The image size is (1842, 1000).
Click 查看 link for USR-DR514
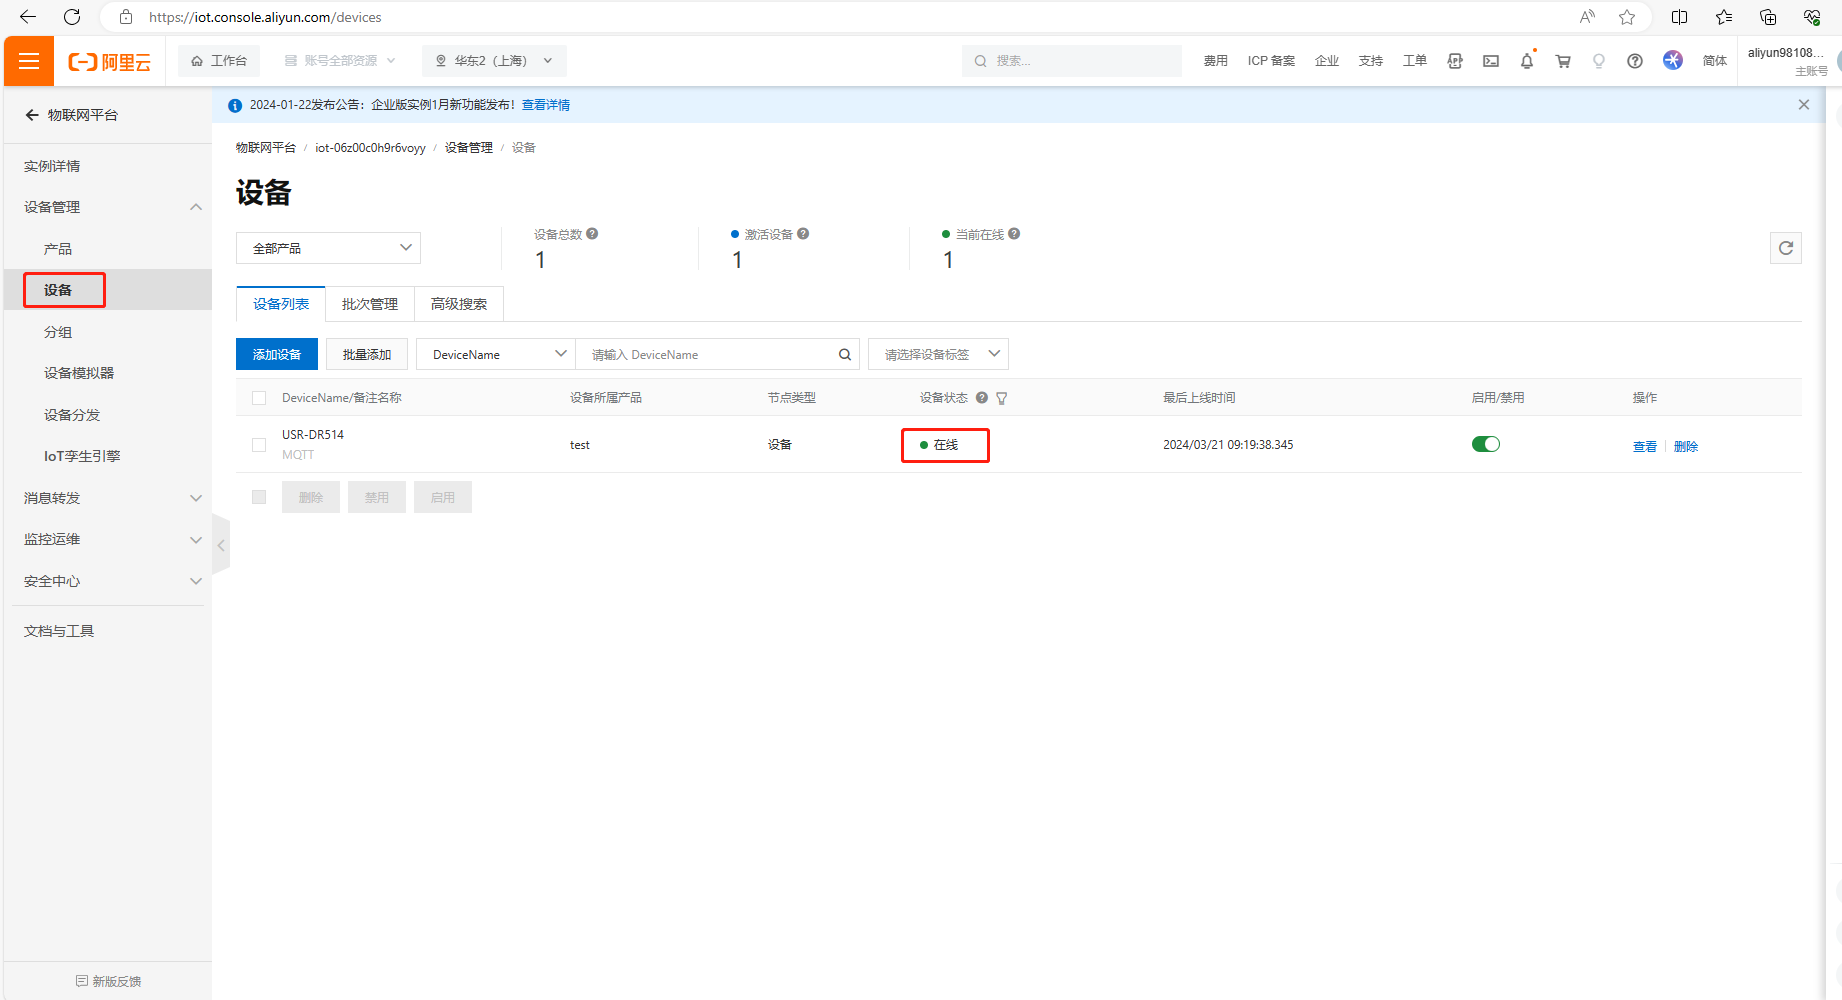click(x=1644, y=447)
